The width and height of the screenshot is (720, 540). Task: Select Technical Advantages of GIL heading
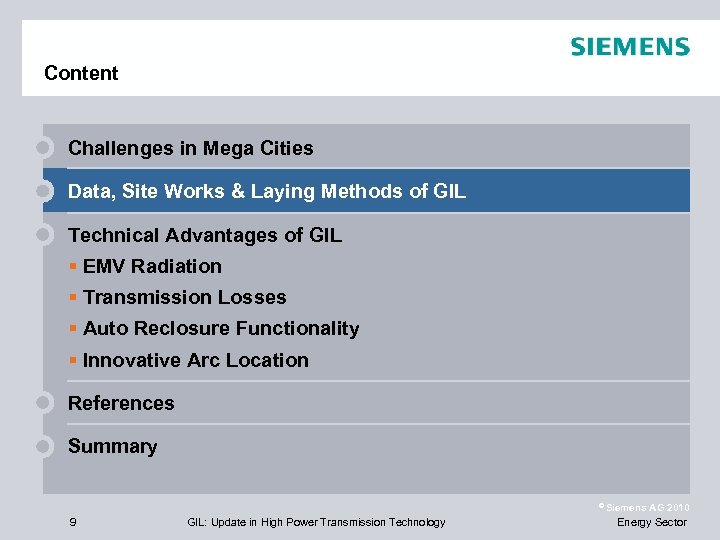[205, 235]
